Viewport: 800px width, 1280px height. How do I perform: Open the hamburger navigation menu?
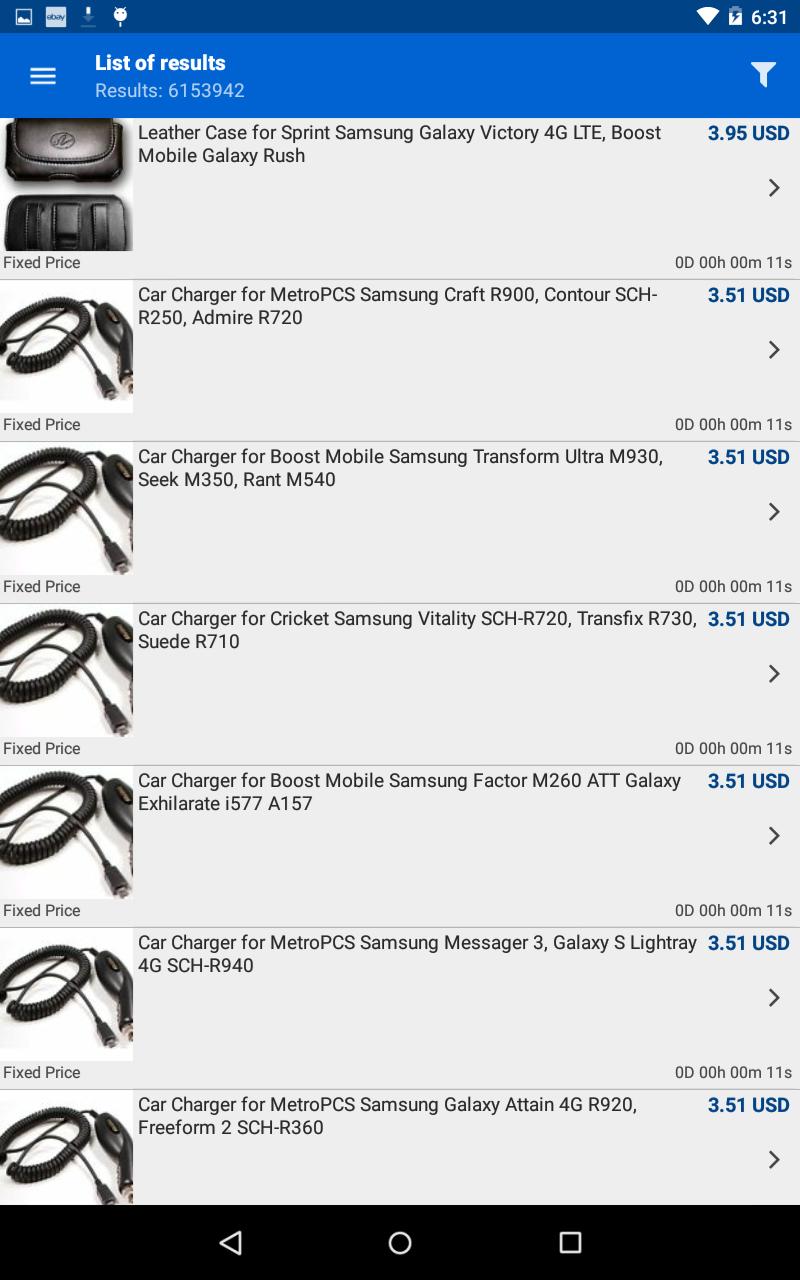(43, 76)
